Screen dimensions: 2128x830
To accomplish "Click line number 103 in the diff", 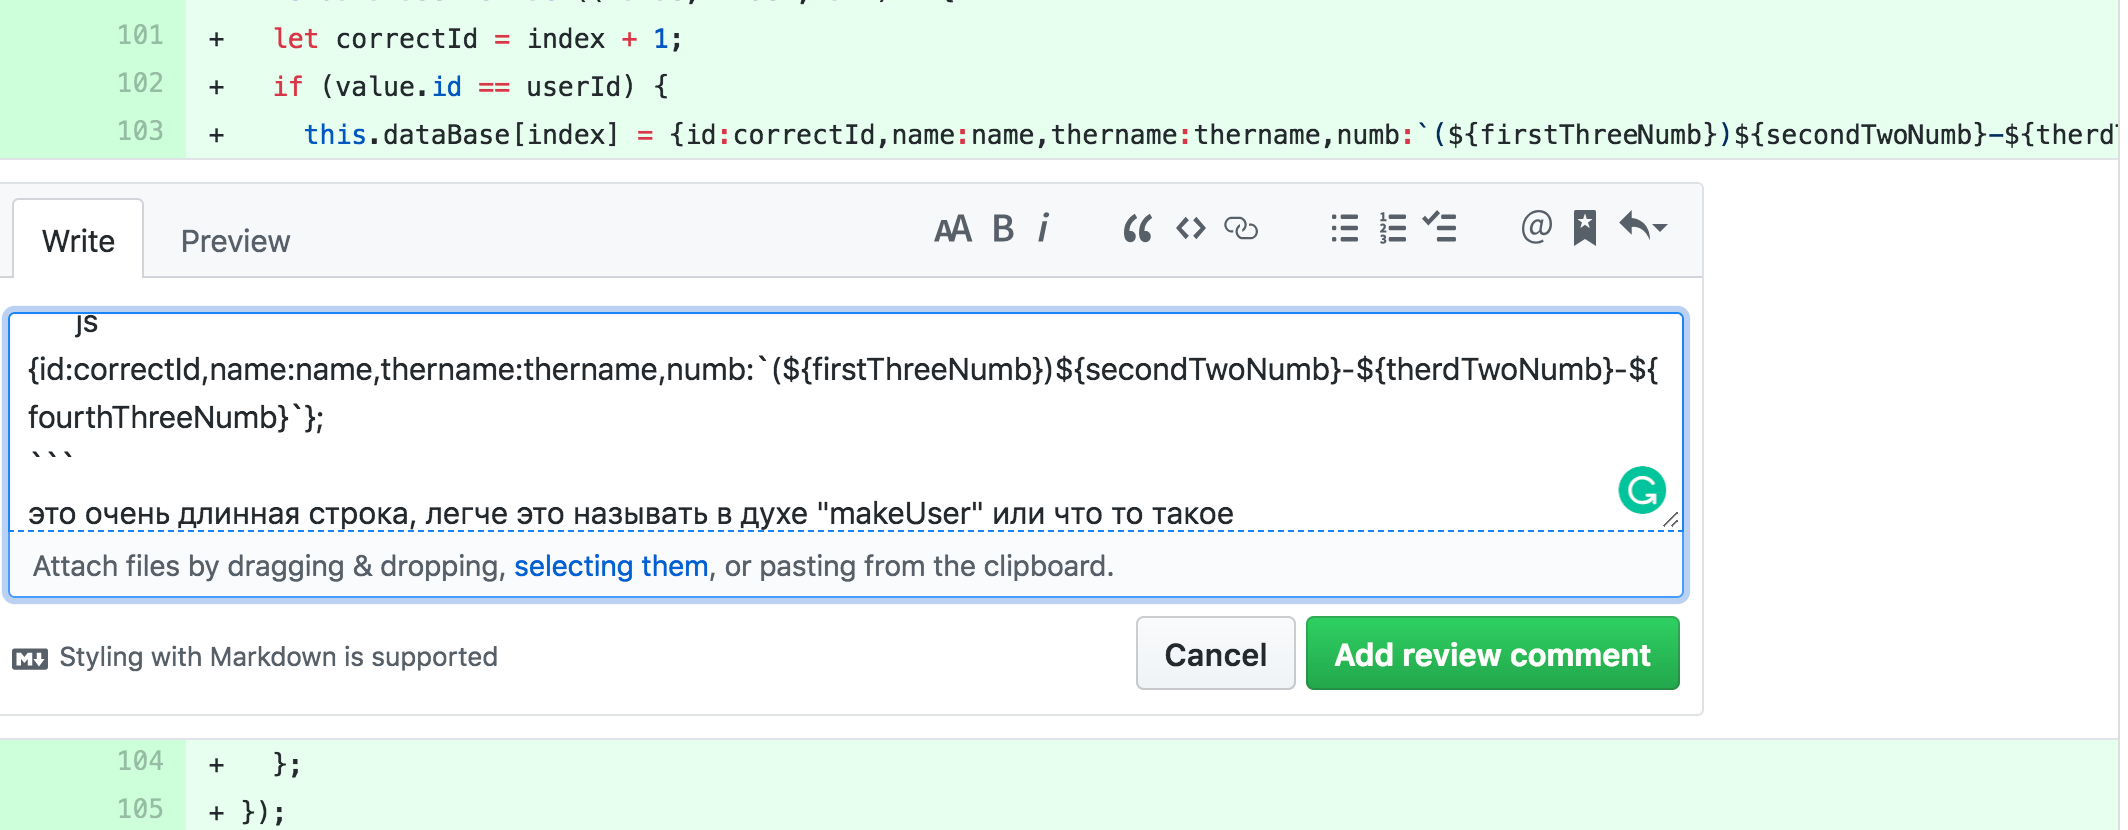I will (140, 131).
